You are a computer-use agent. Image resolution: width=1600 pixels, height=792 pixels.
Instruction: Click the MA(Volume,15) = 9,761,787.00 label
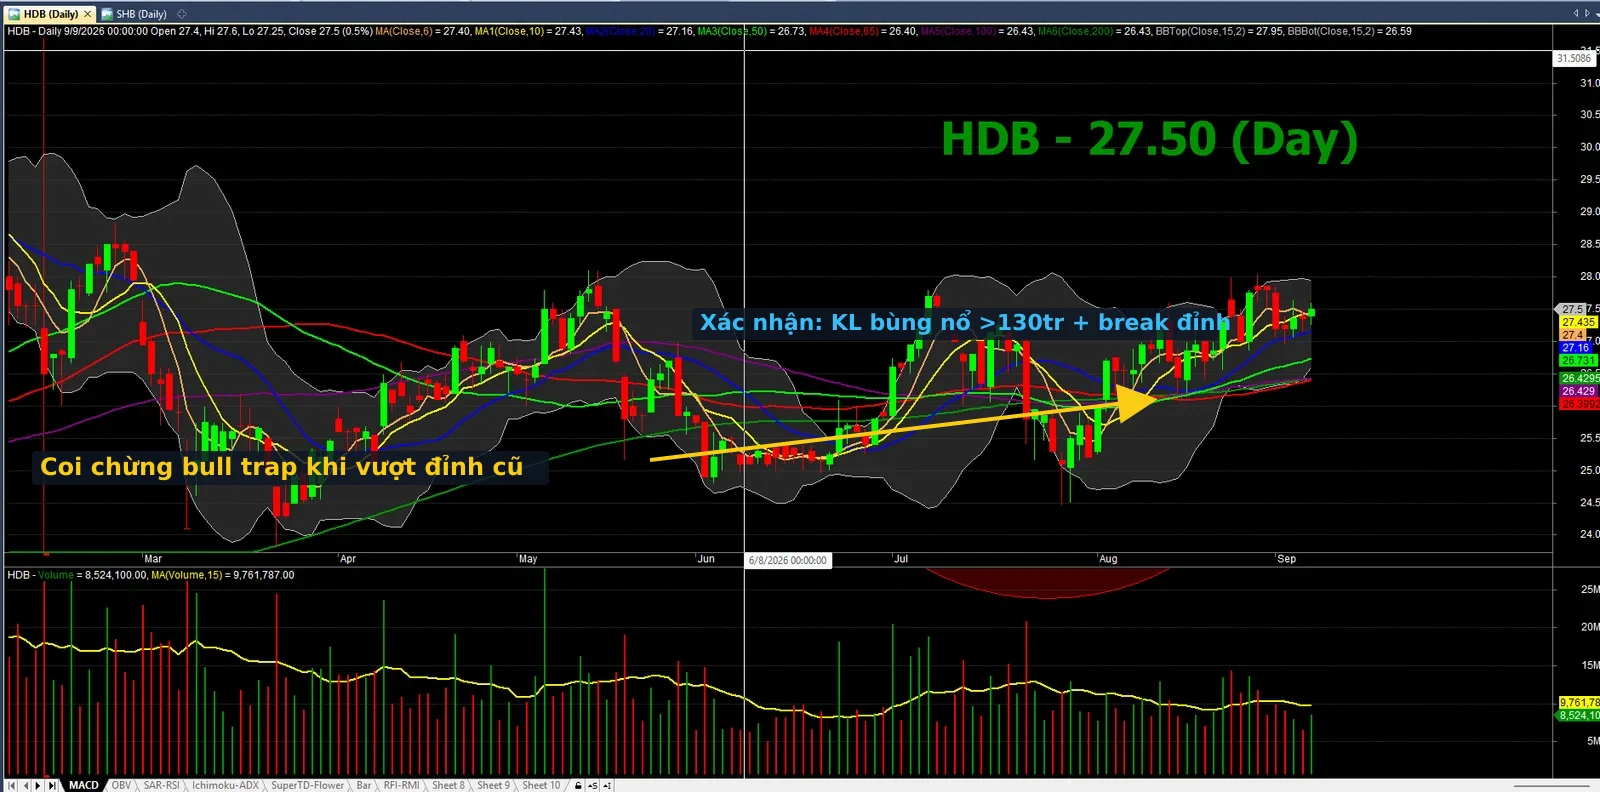222,575
